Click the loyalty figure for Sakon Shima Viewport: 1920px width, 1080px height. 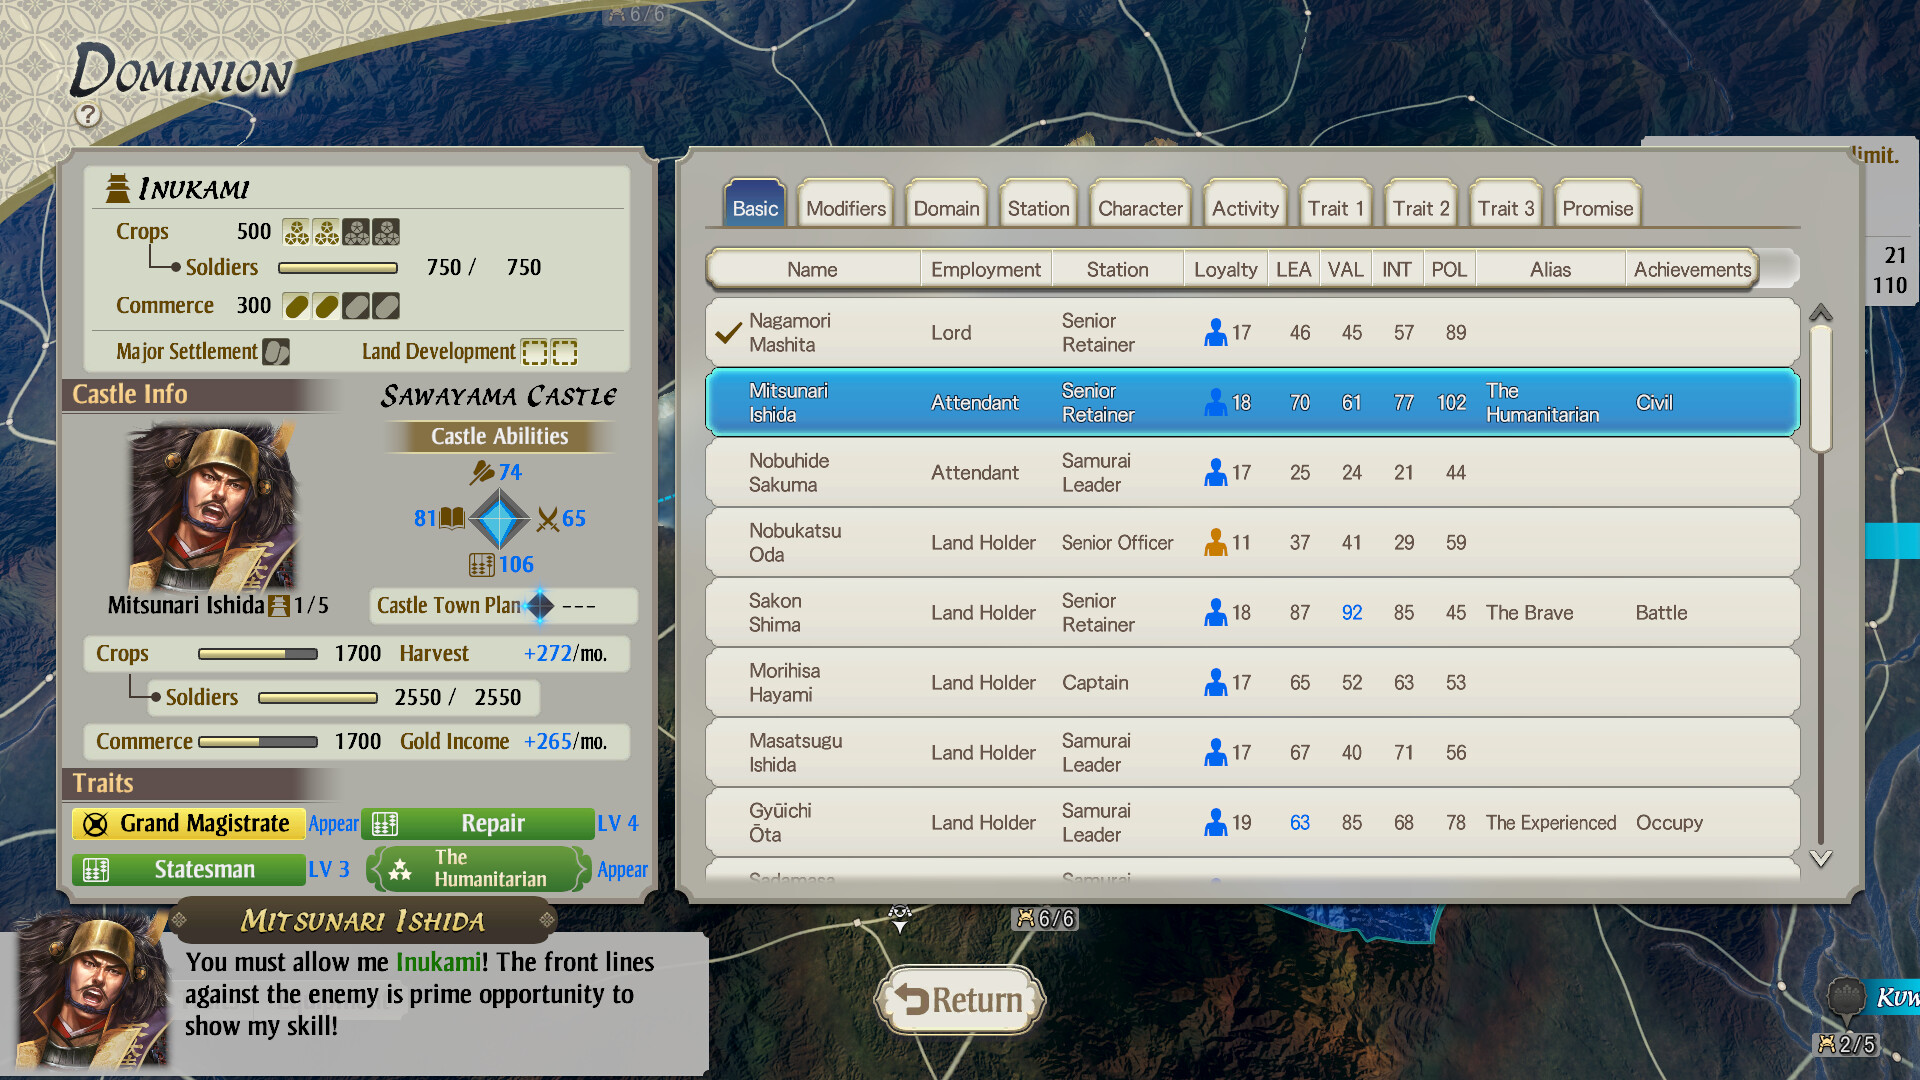pyautogui.click(x=1217, y=612)
